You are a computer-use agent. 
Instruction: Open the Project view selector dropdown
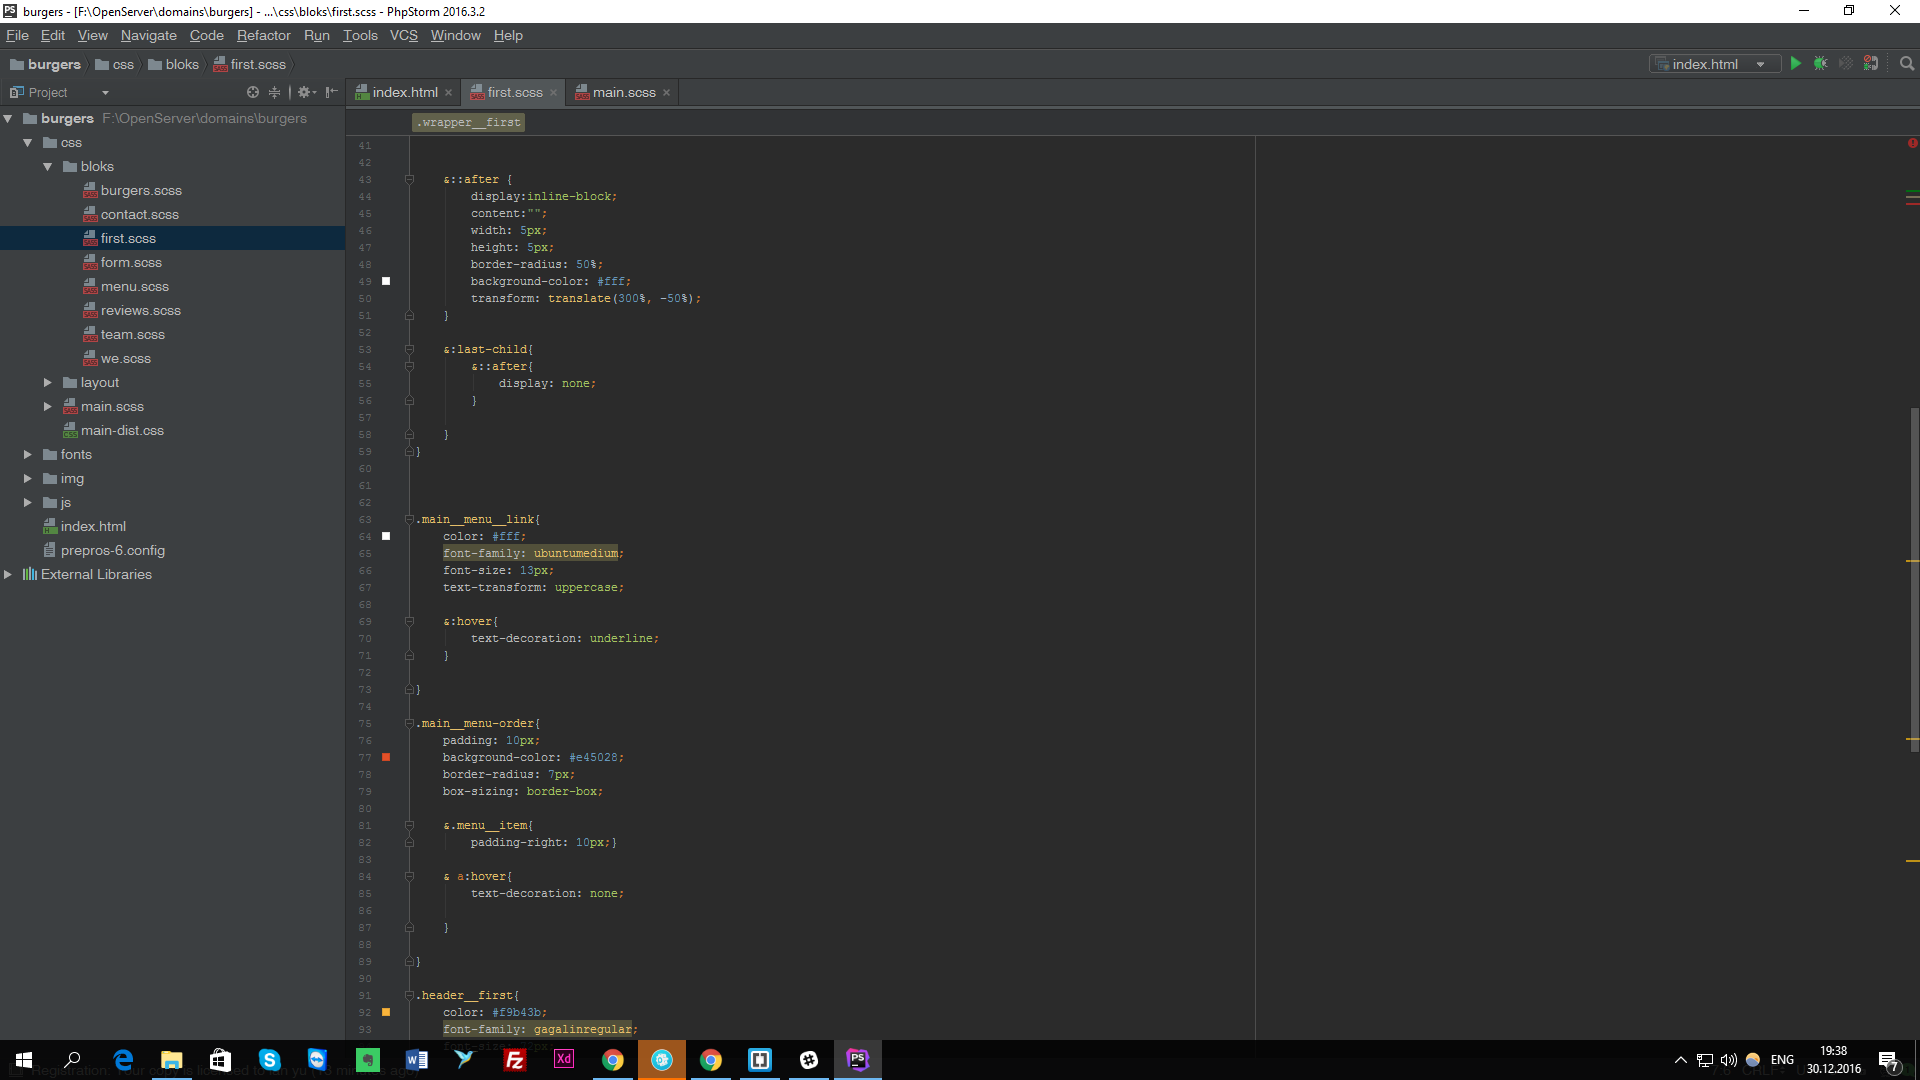[105, 93]
